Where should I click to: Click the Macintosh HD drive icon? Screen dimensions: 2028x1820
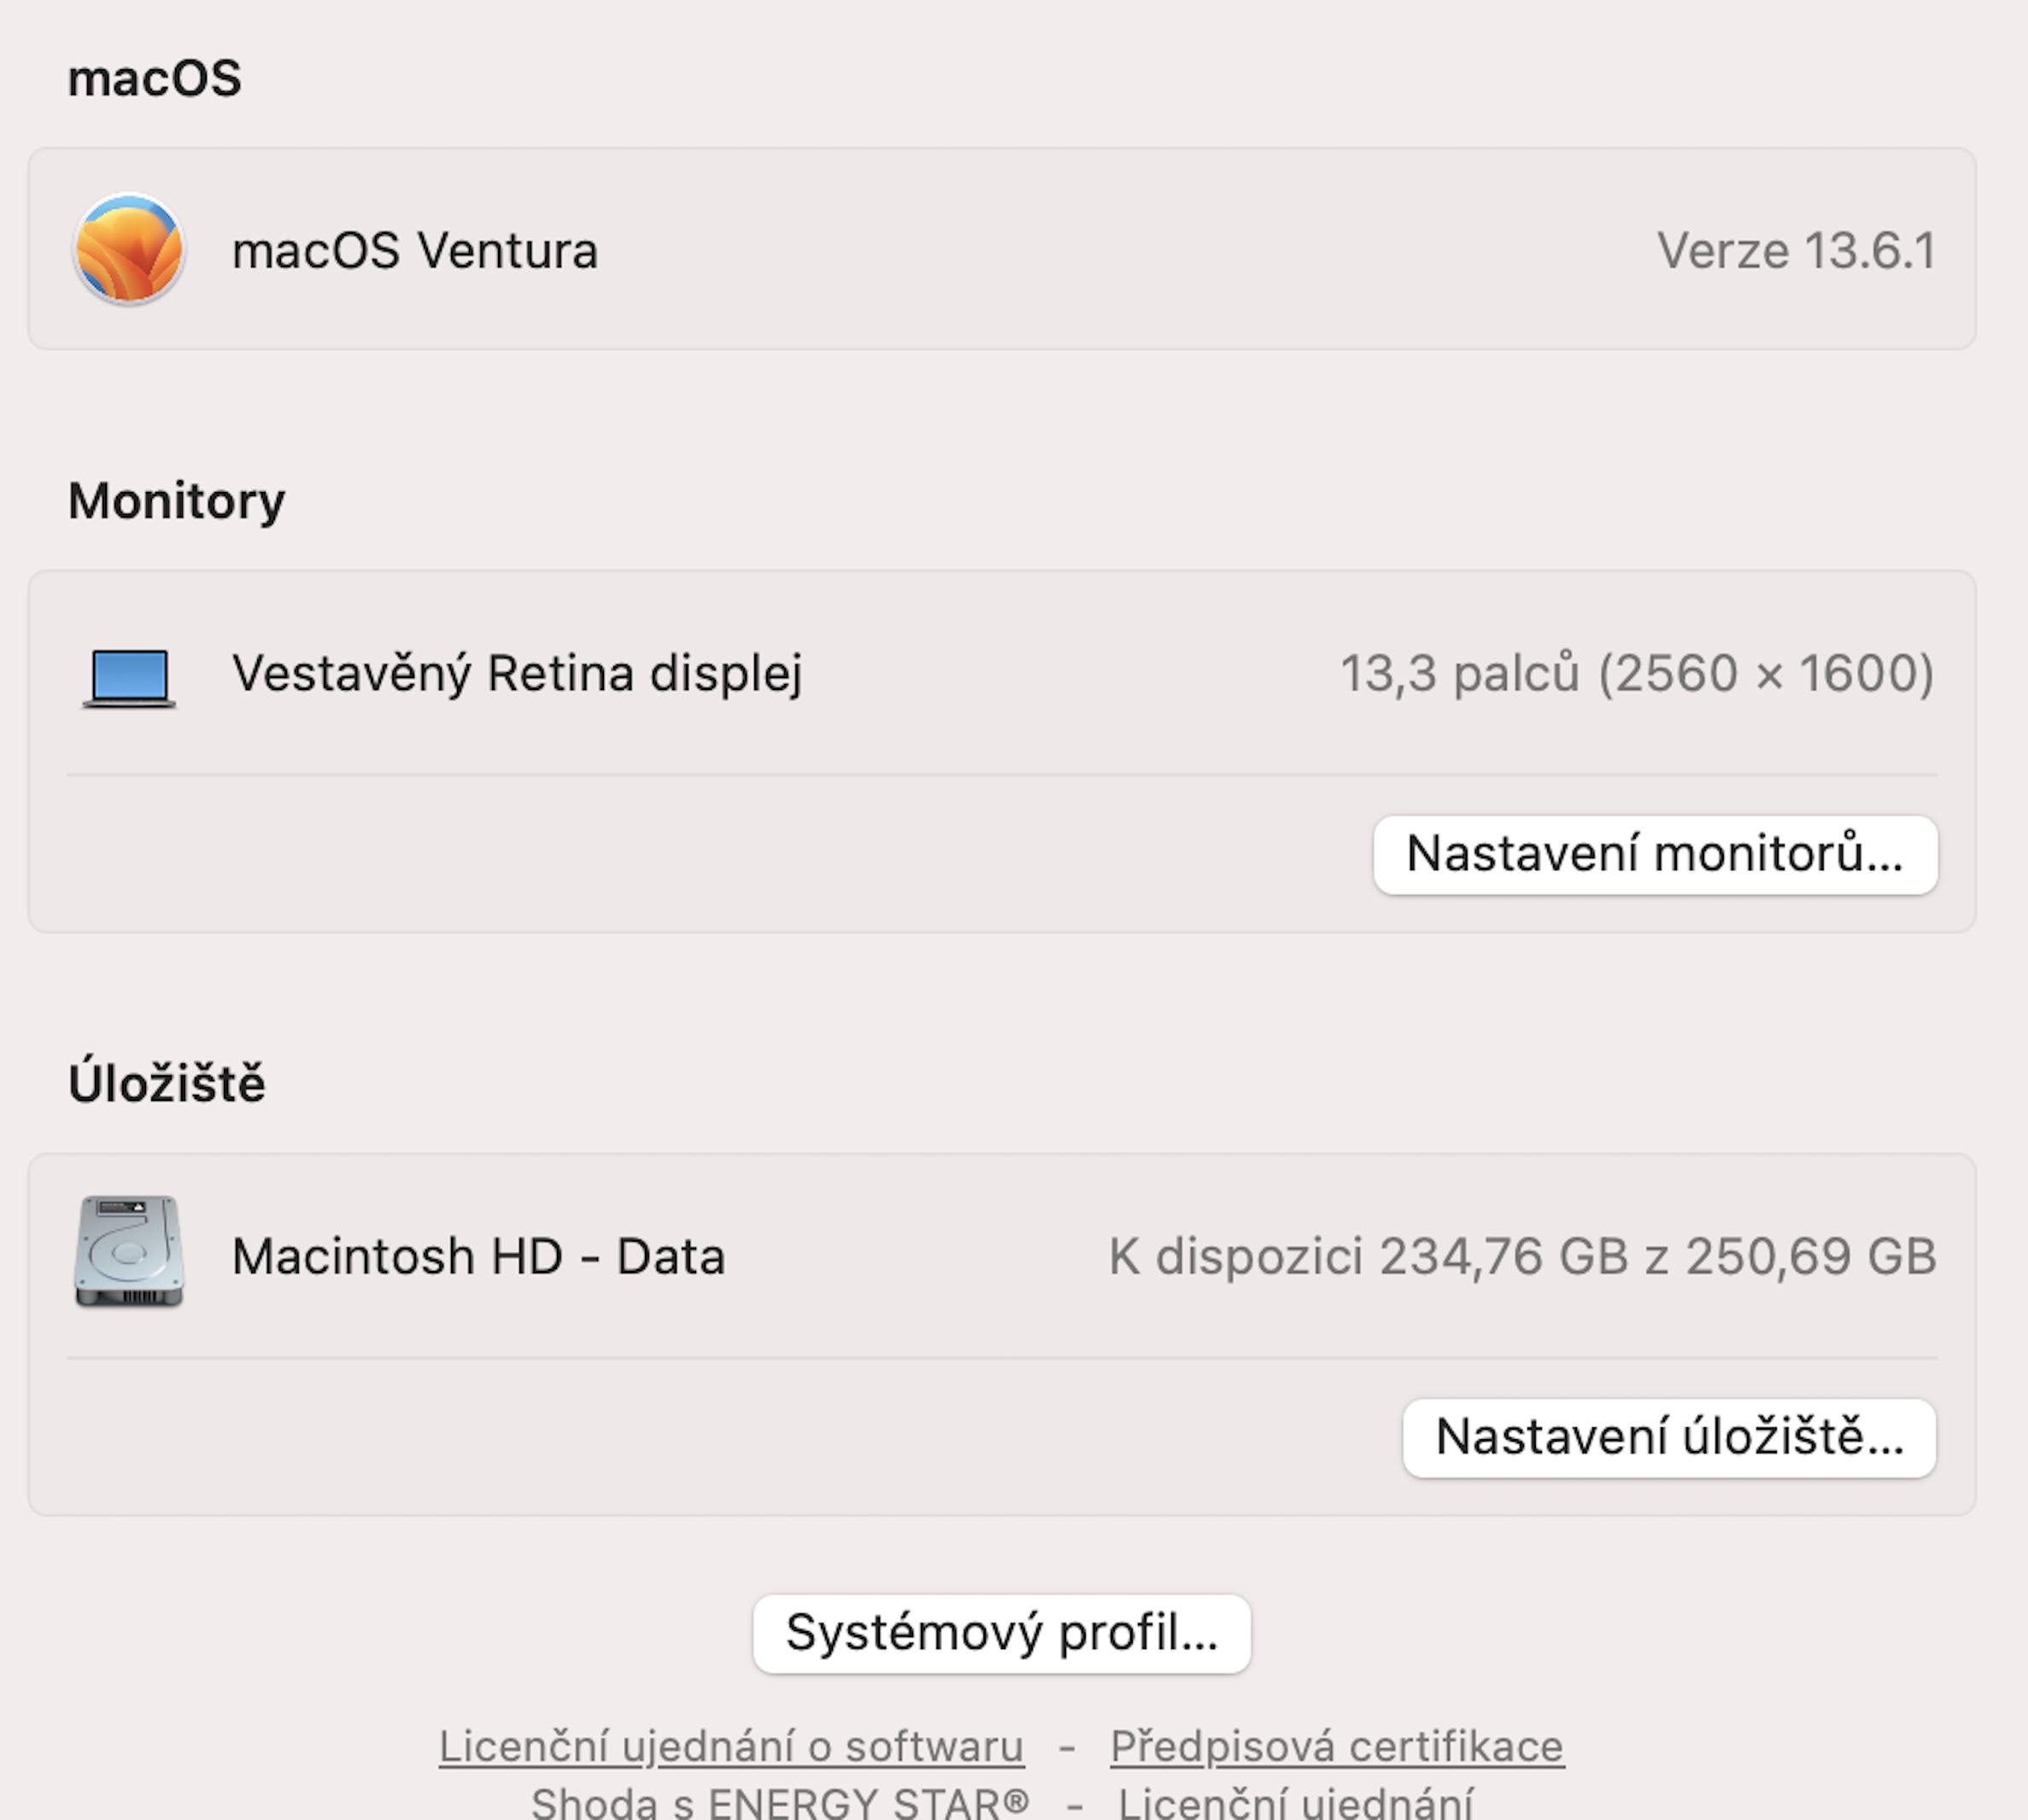coord(129,1251)
